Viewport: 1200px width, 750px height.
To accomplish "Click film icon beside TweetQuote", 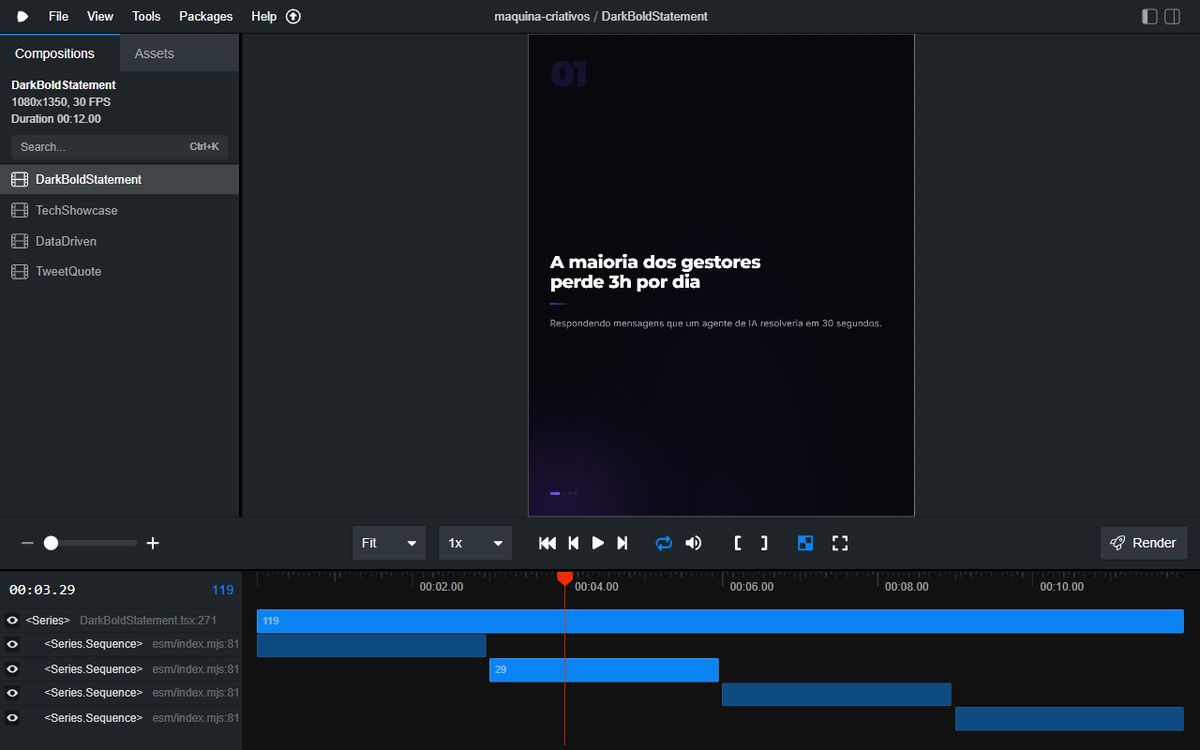I will tap(19, 271).
